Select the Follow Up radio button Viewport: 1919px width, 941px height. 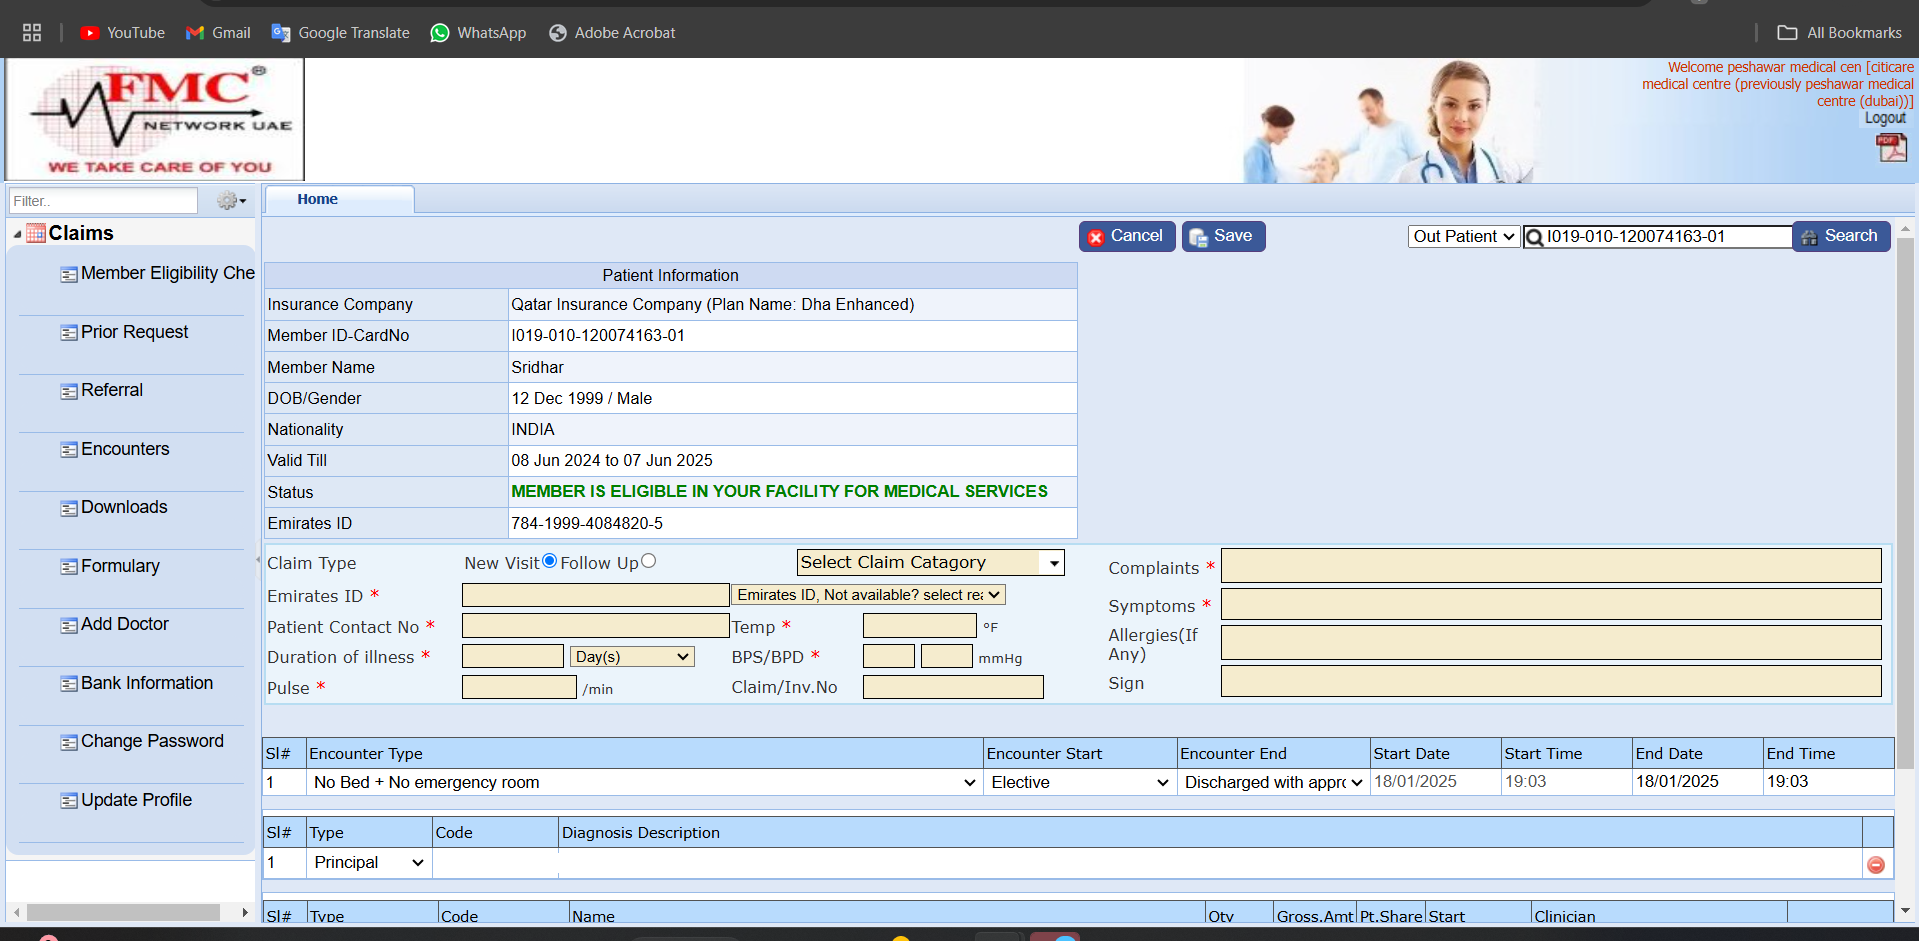click(649, 561)
